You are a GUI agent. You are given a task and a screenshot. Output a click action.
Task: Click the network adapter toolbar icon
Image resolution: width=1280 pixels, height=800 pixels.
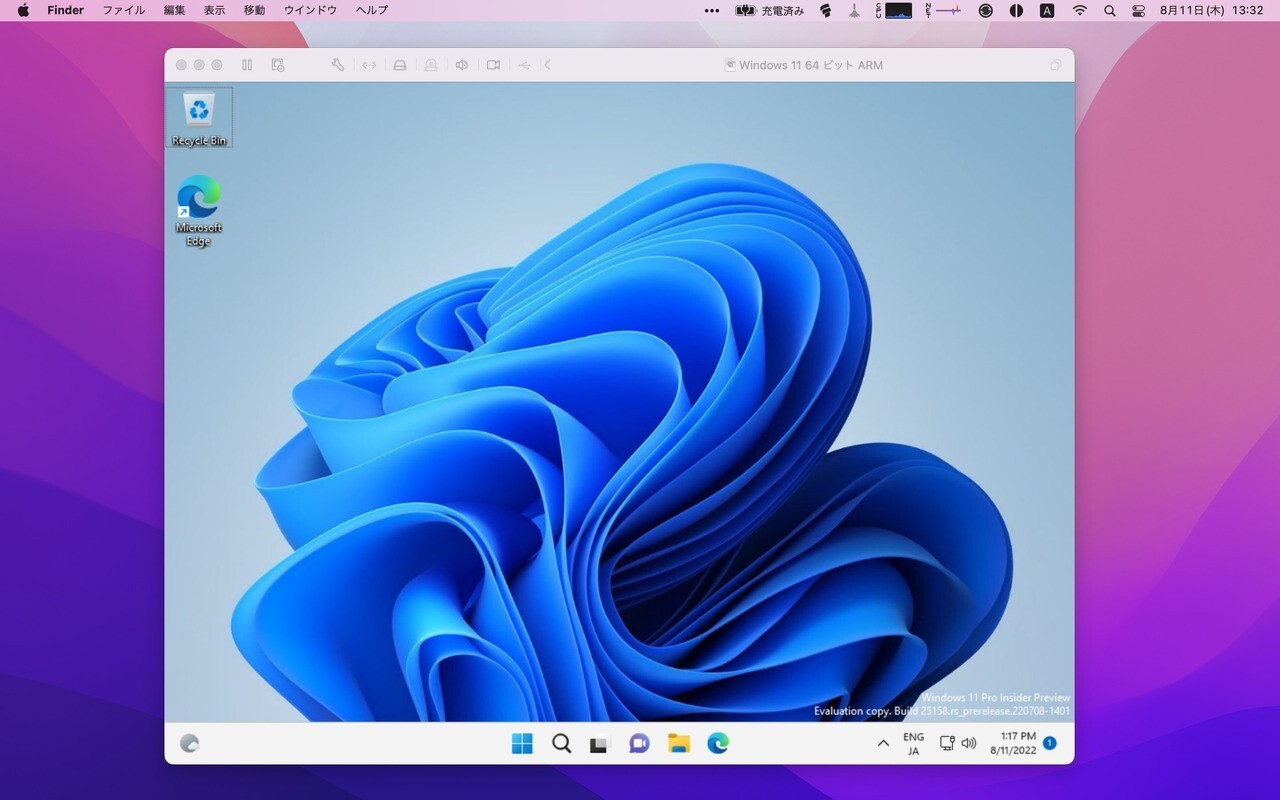(369, 65)
